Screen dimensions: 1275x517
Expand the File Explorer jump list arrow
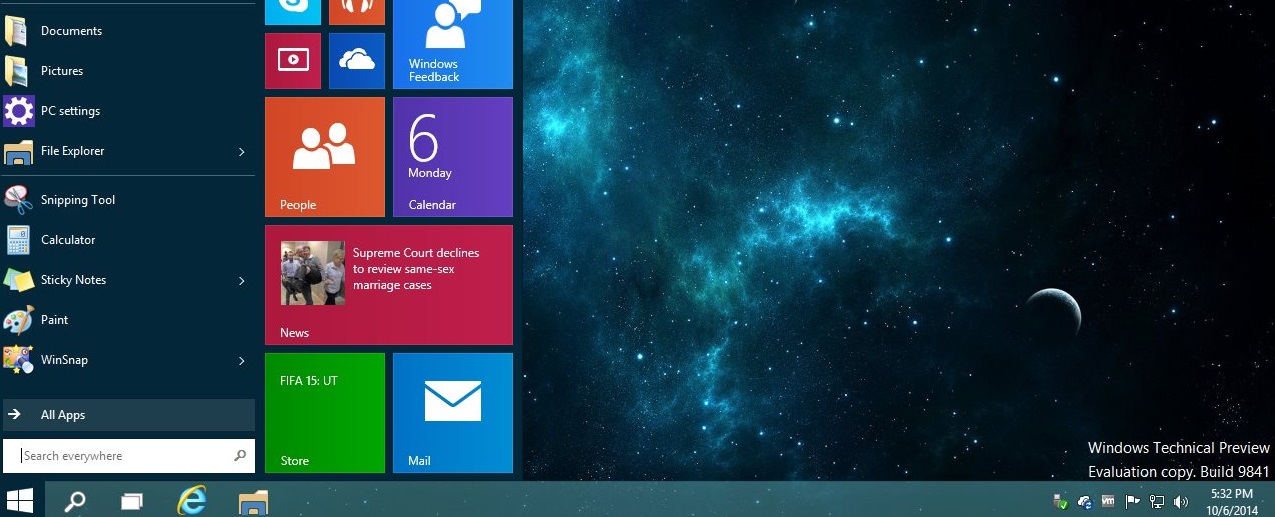241,152
